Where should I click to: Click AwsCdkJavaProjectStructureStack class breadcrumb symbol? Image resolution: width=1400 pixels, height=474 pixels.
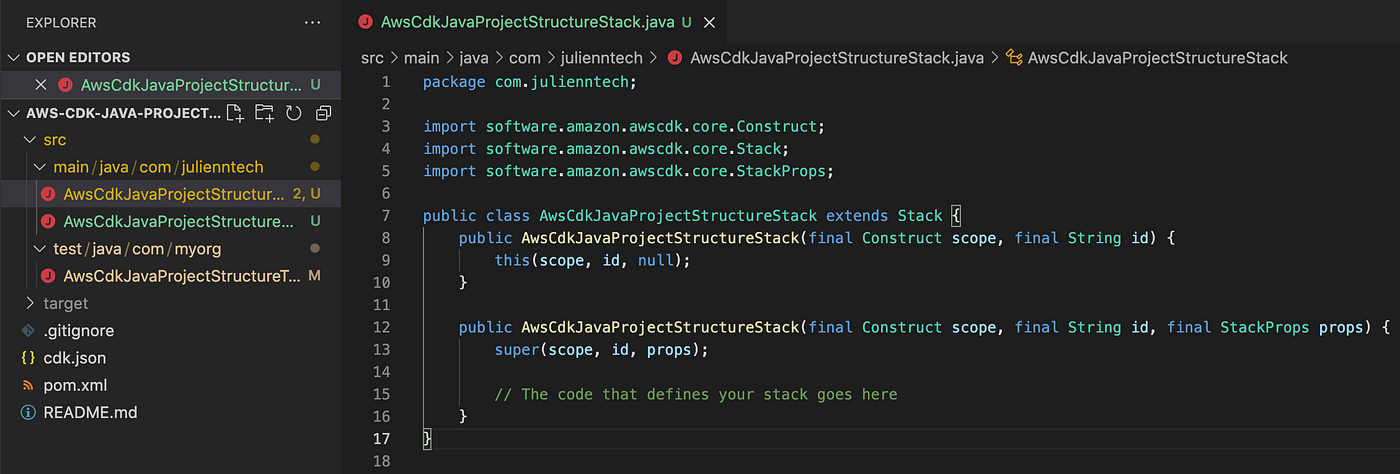pyautogui.click(x=1157, y=58)
